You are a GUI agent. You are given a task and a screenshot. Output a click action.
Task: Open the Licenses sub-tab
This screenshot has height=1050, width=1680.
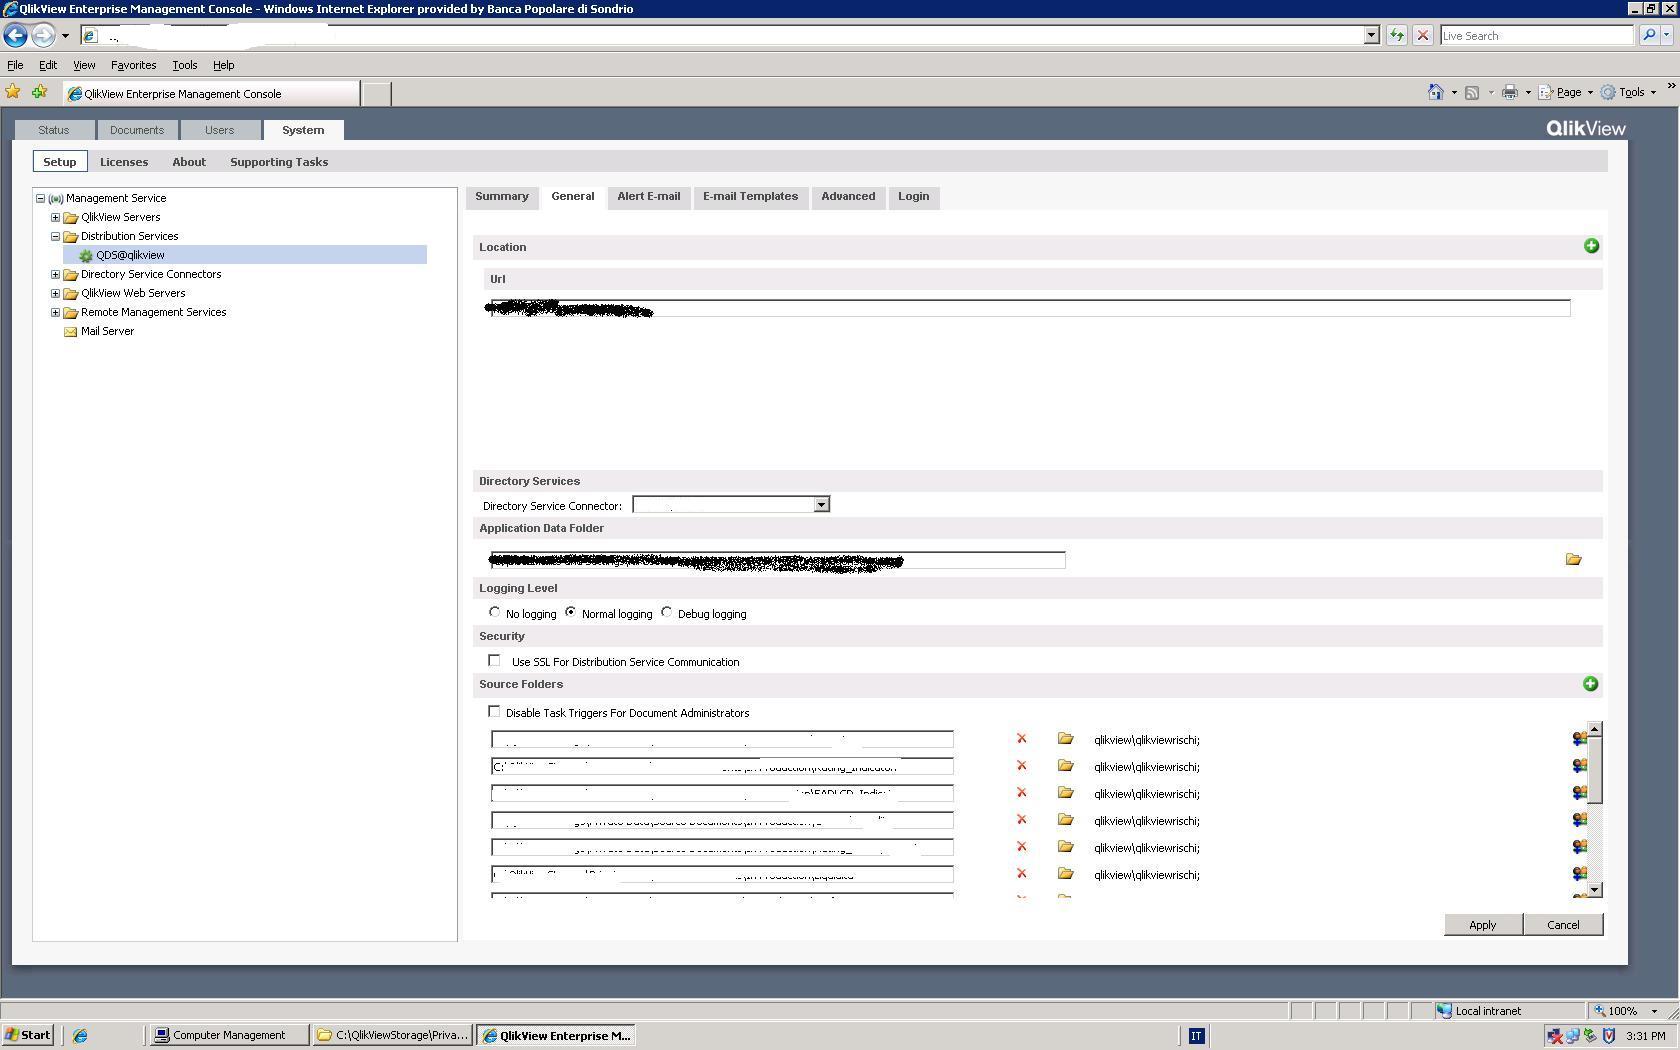click(124, 162)
